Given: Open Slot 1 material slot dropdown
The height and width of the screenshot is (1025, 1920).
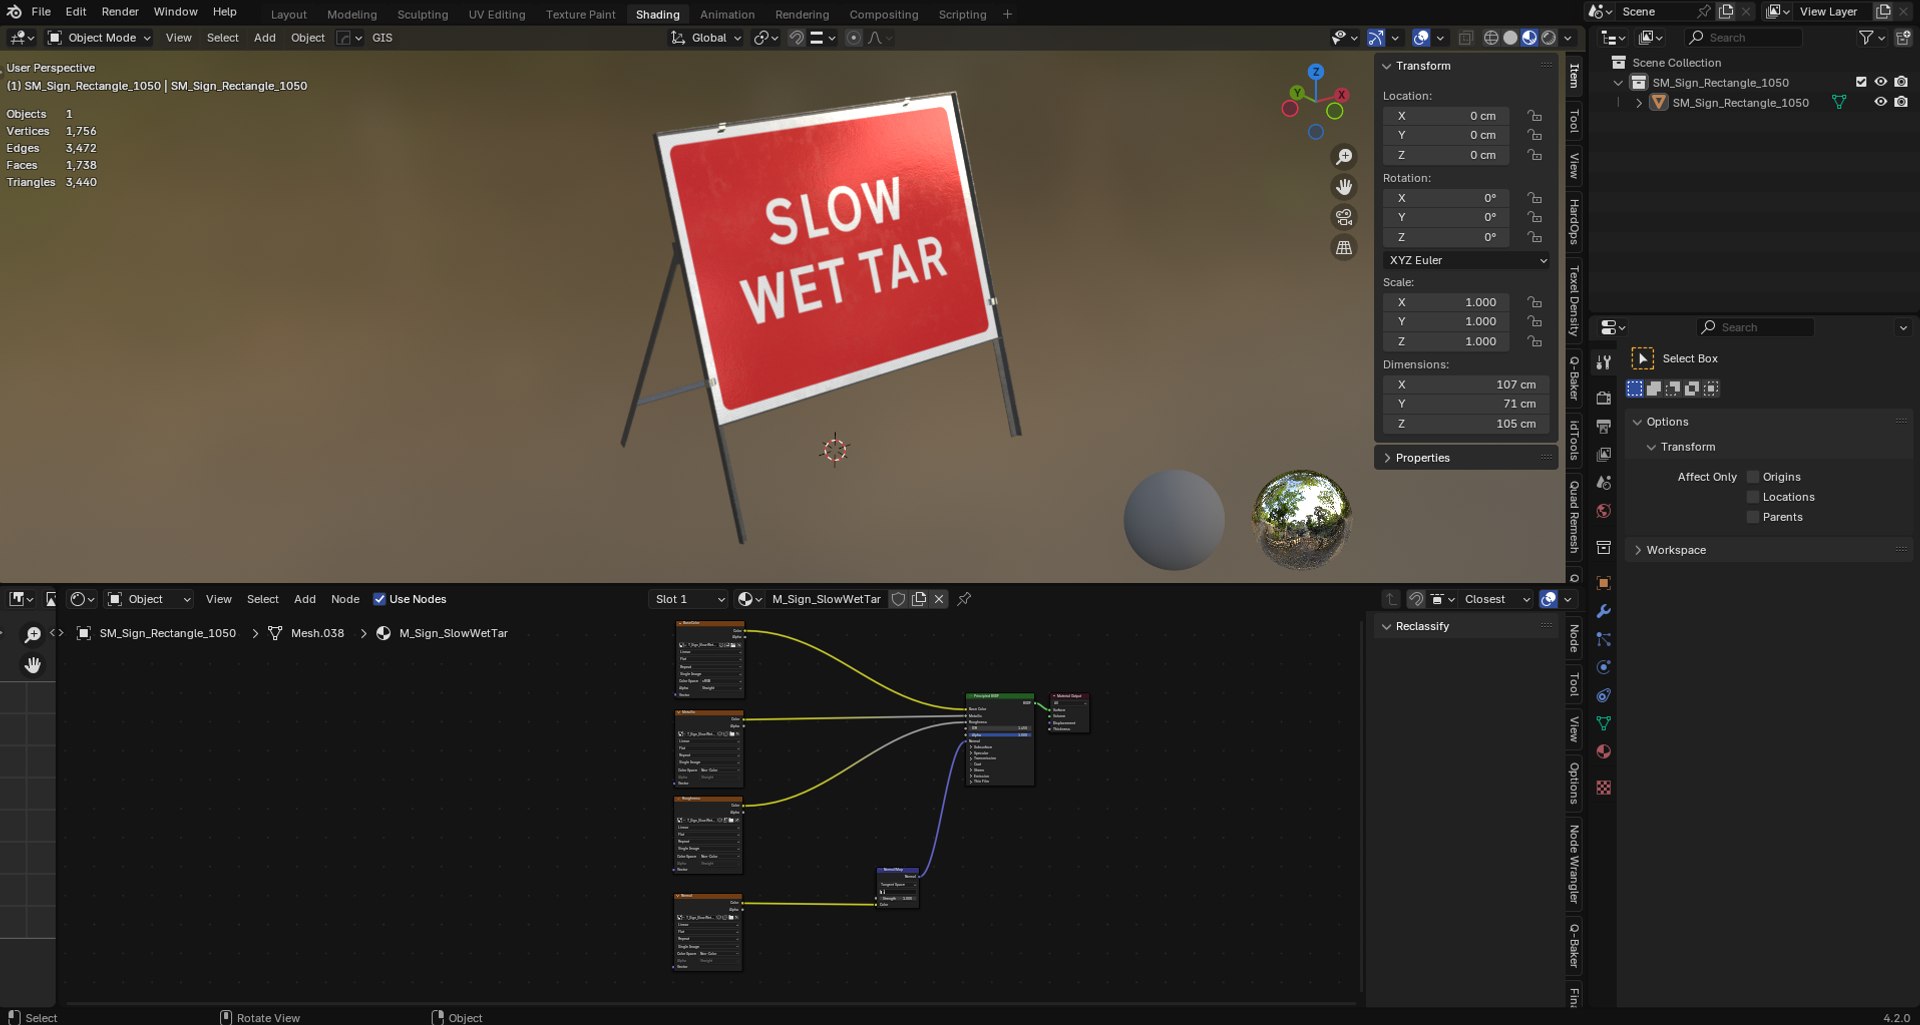Looking at the screenshot, I should 689,599.
